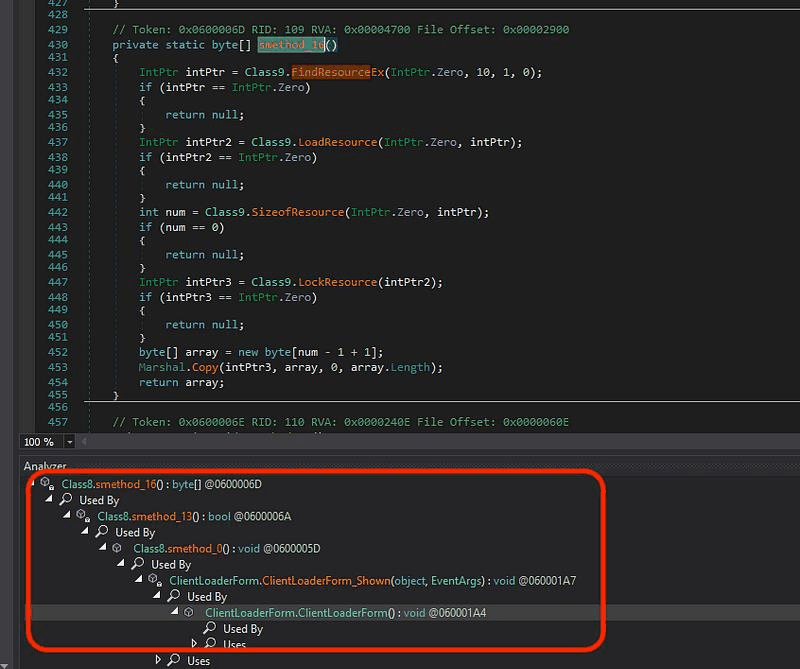The width and height of the screenshot is (800, 669).
Task: Click Class9 in the SizeofResource line
Action: pyautogui.click(x=224, y=212)
